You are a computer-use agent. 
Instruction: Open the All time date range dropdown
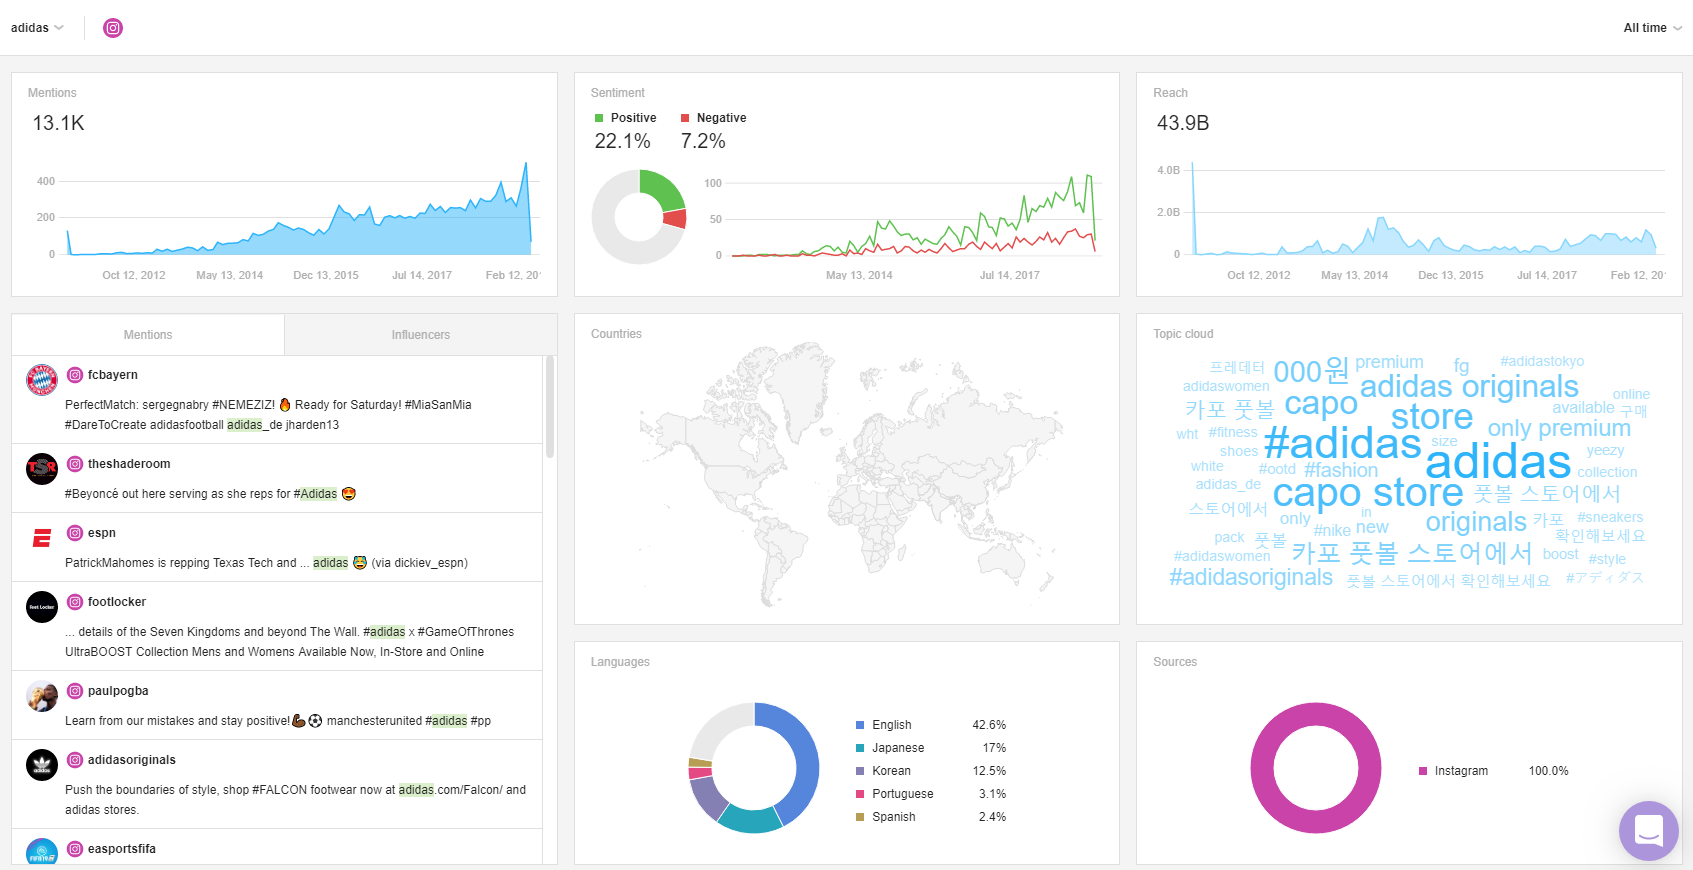(1651, 28)
